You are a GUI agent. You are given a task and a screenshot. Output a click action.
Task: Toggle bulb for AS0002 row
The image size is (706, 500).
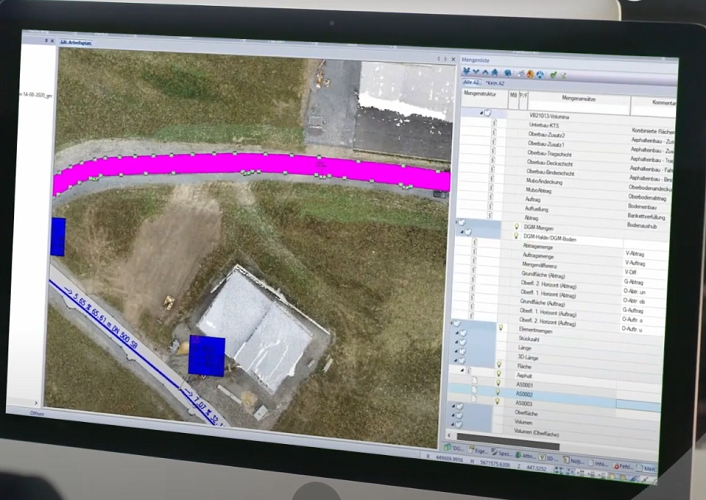[498, 392]
